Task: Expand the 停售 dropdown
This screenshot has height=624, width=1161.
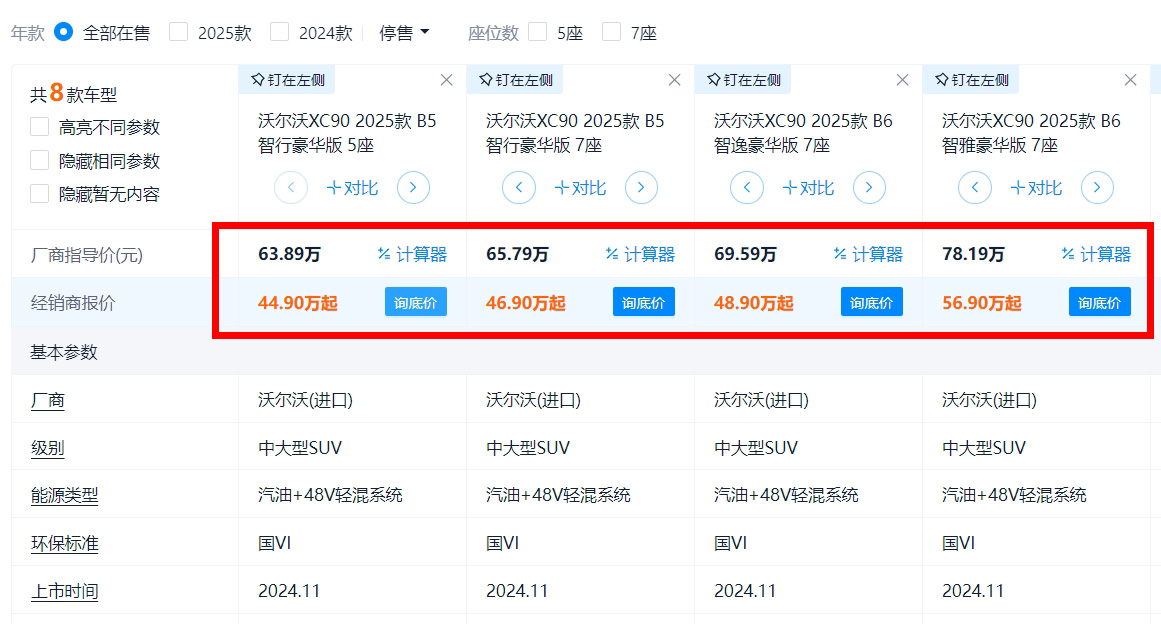Action: (x=404, y=33)
